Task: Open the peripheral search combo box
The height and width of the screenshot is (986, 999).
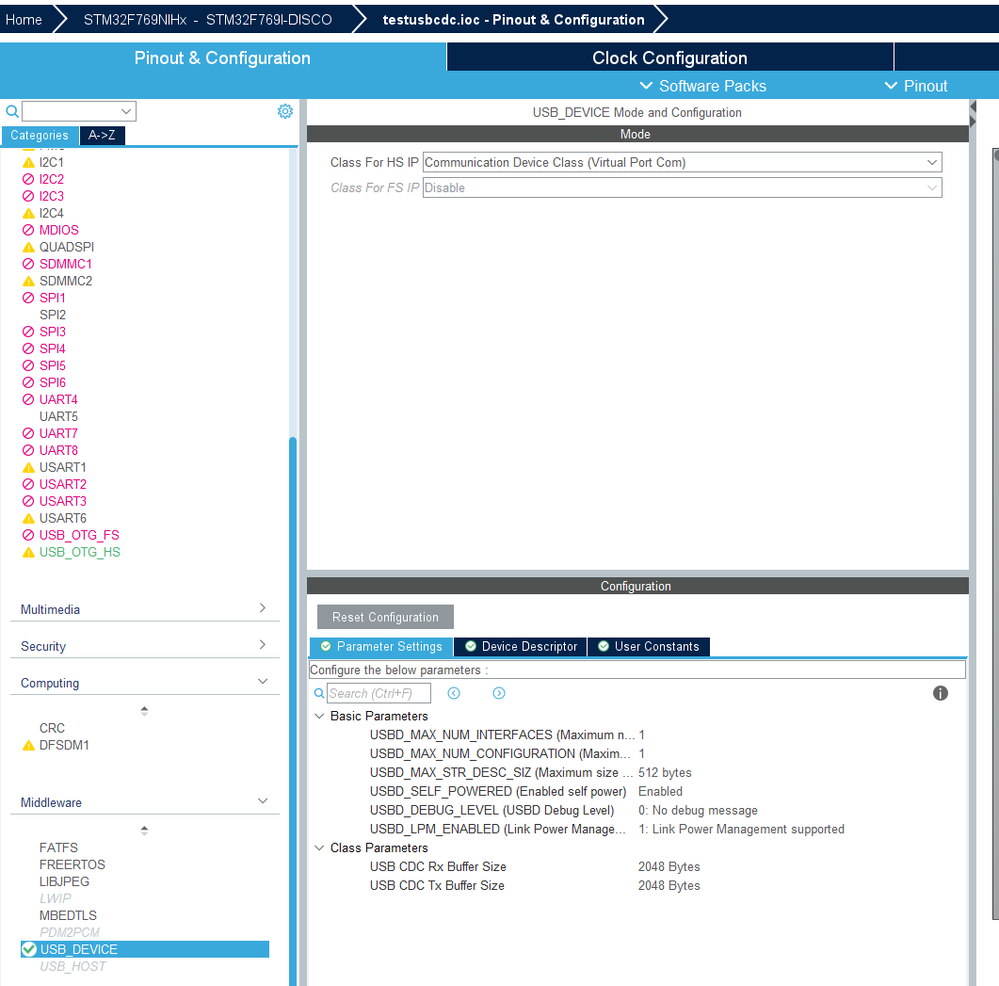Action: (x=80, y=111)
